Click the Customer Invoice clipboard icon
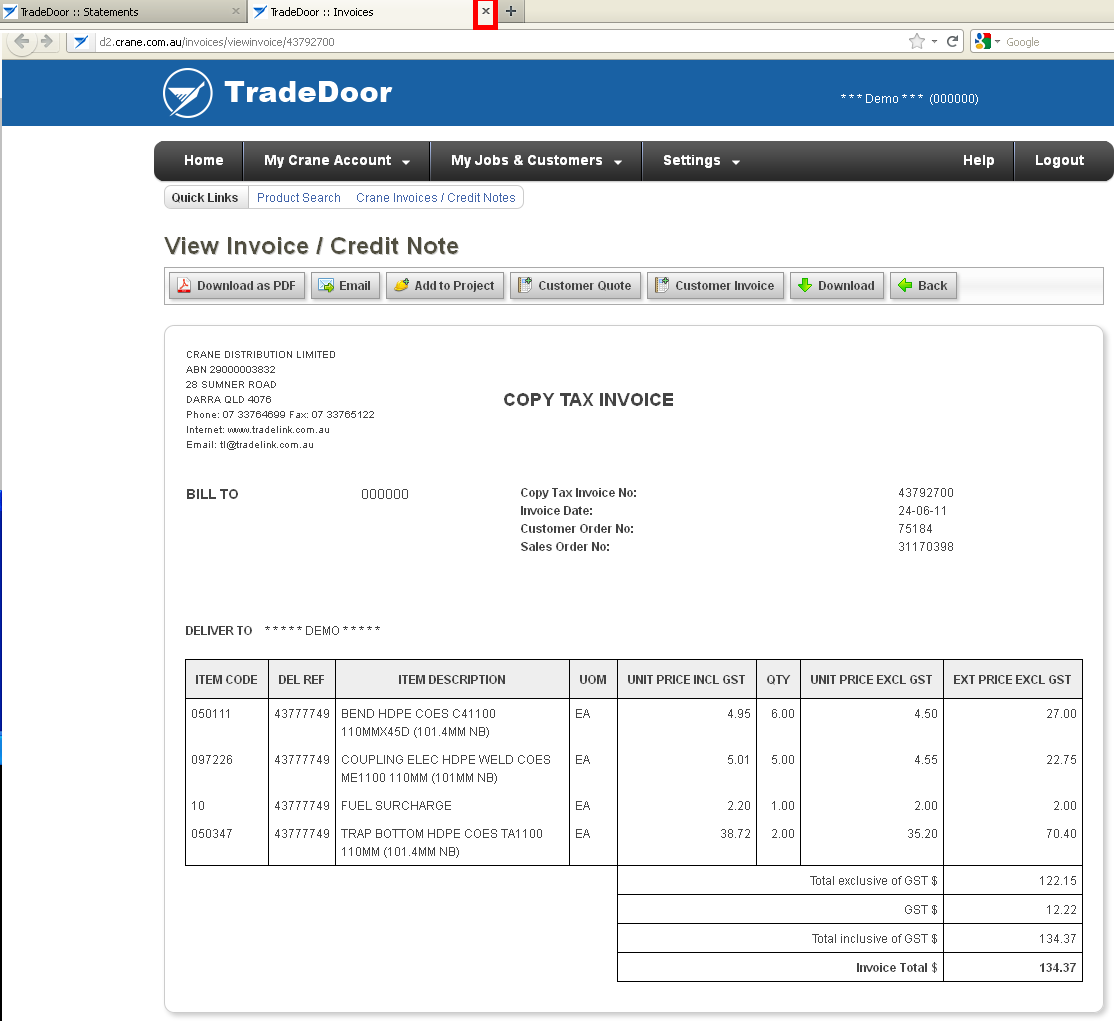 662,285
